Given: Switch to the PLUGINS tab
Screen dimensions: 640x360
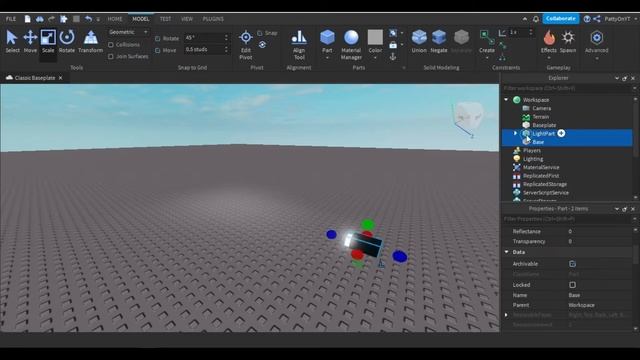Looking at the screenshot, I should tap(213, 19).
